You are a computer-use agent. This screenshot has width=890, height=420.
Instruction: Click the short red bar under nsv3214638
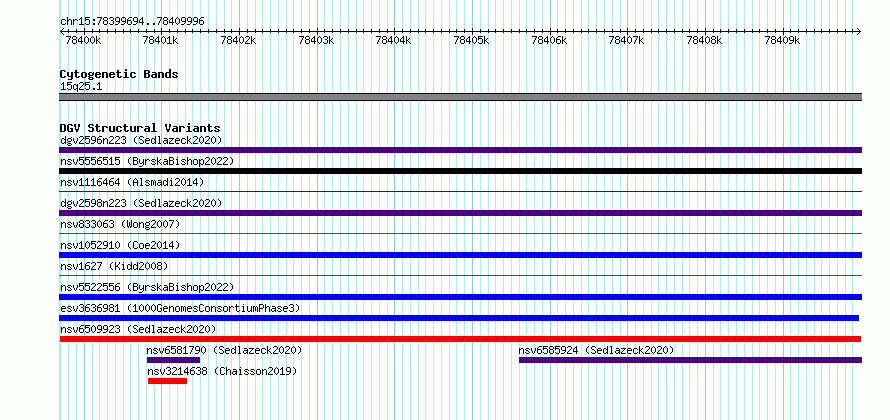167,381
